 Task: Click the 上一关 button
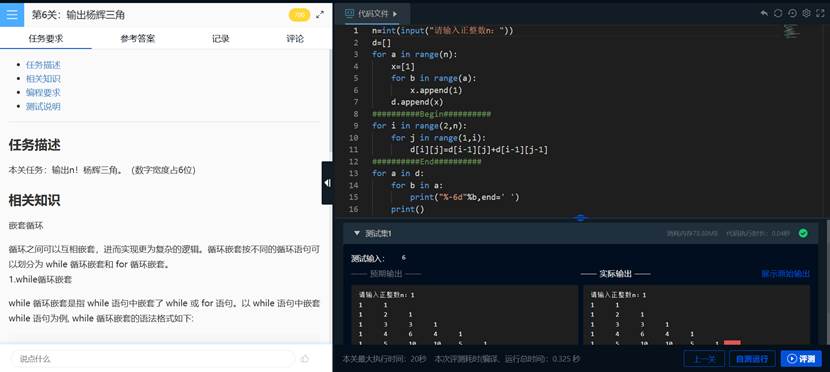tap(704, 359)
